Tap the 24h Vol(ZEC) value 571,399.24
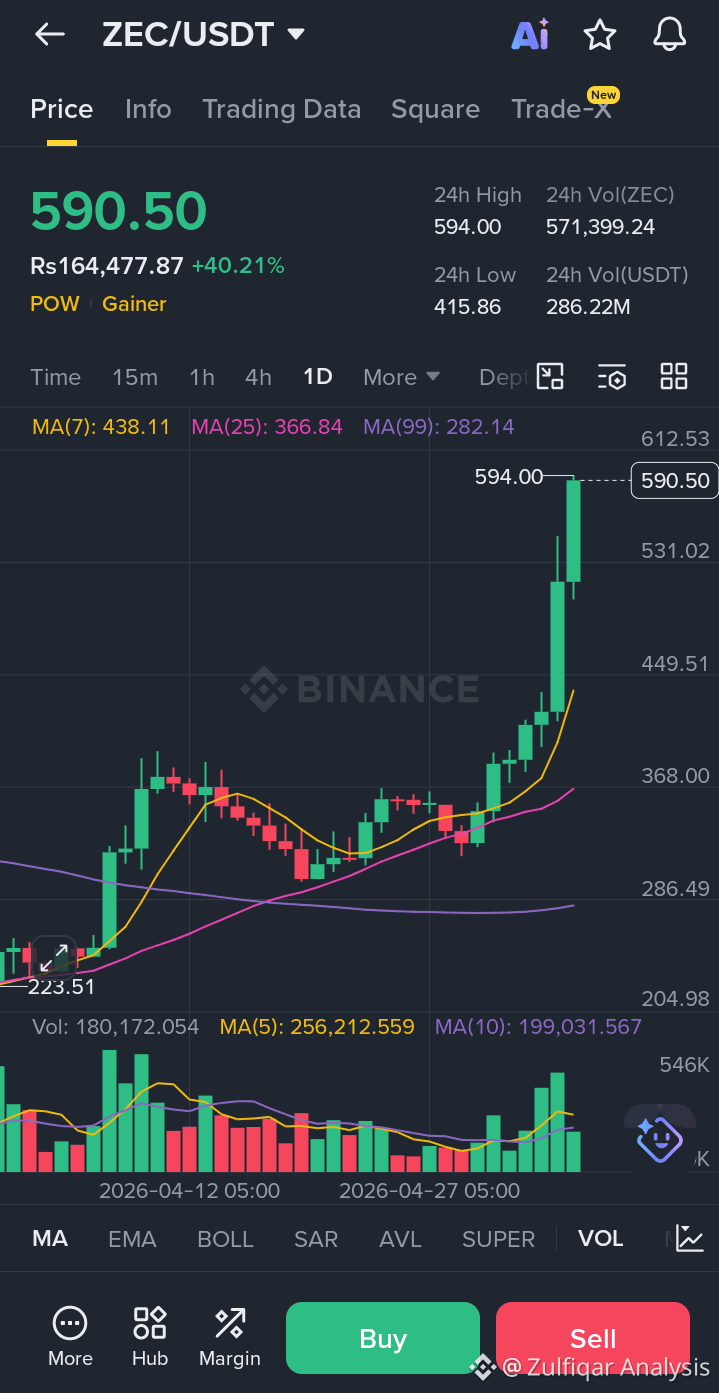Viewport: 719px width, 1393px height. point(600,227)
